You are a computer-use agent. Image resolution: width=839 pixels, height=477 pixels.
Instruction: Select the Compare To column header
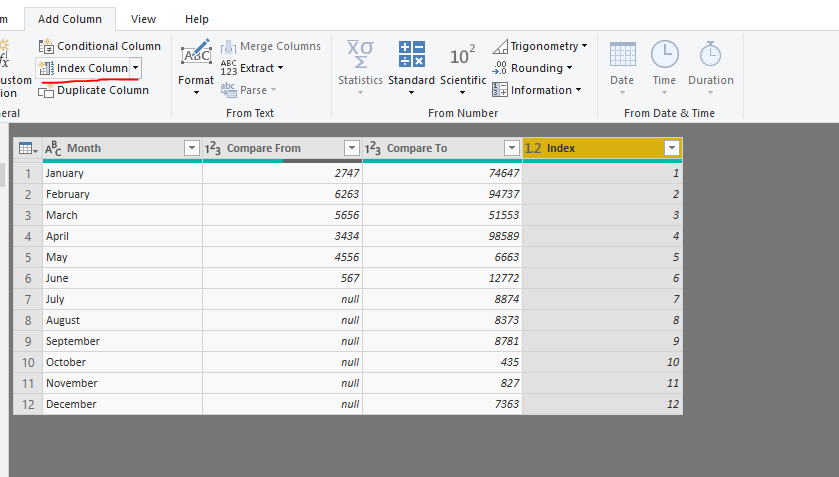coord(442,148)
